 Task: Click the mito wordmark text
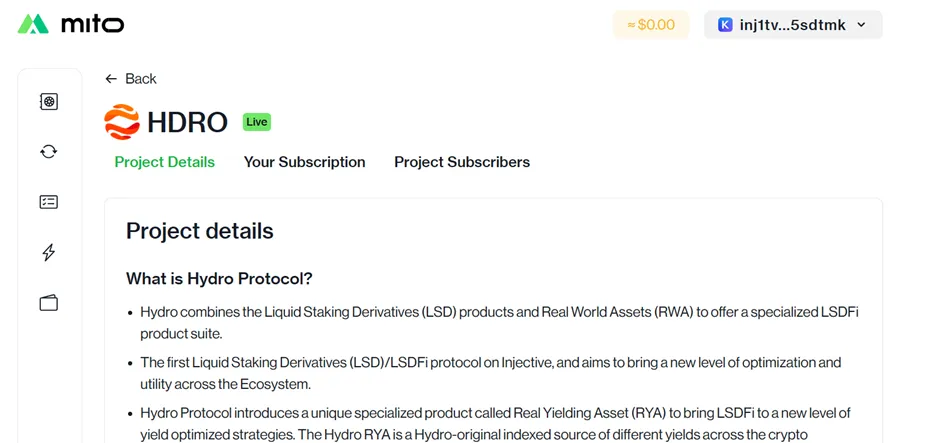92,25
